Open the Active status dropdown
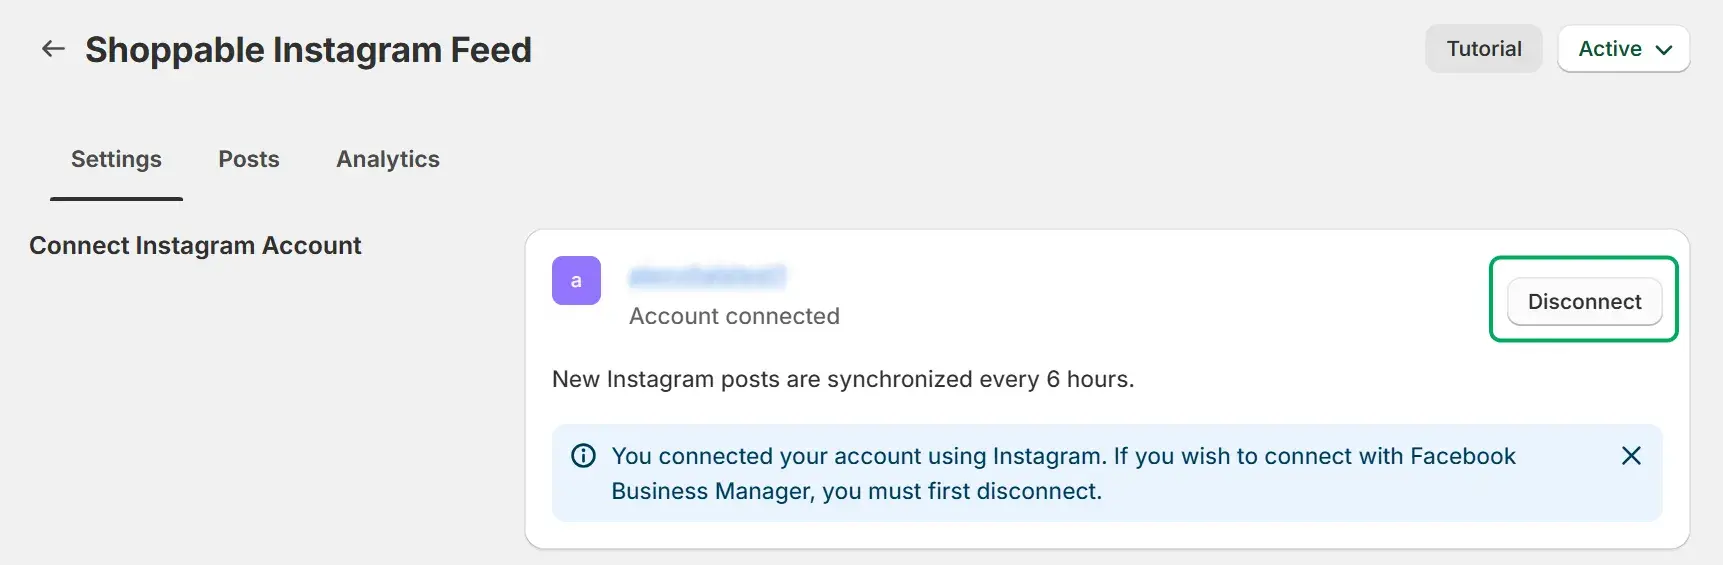The image size is (1723, 565). click(1624, 49)
